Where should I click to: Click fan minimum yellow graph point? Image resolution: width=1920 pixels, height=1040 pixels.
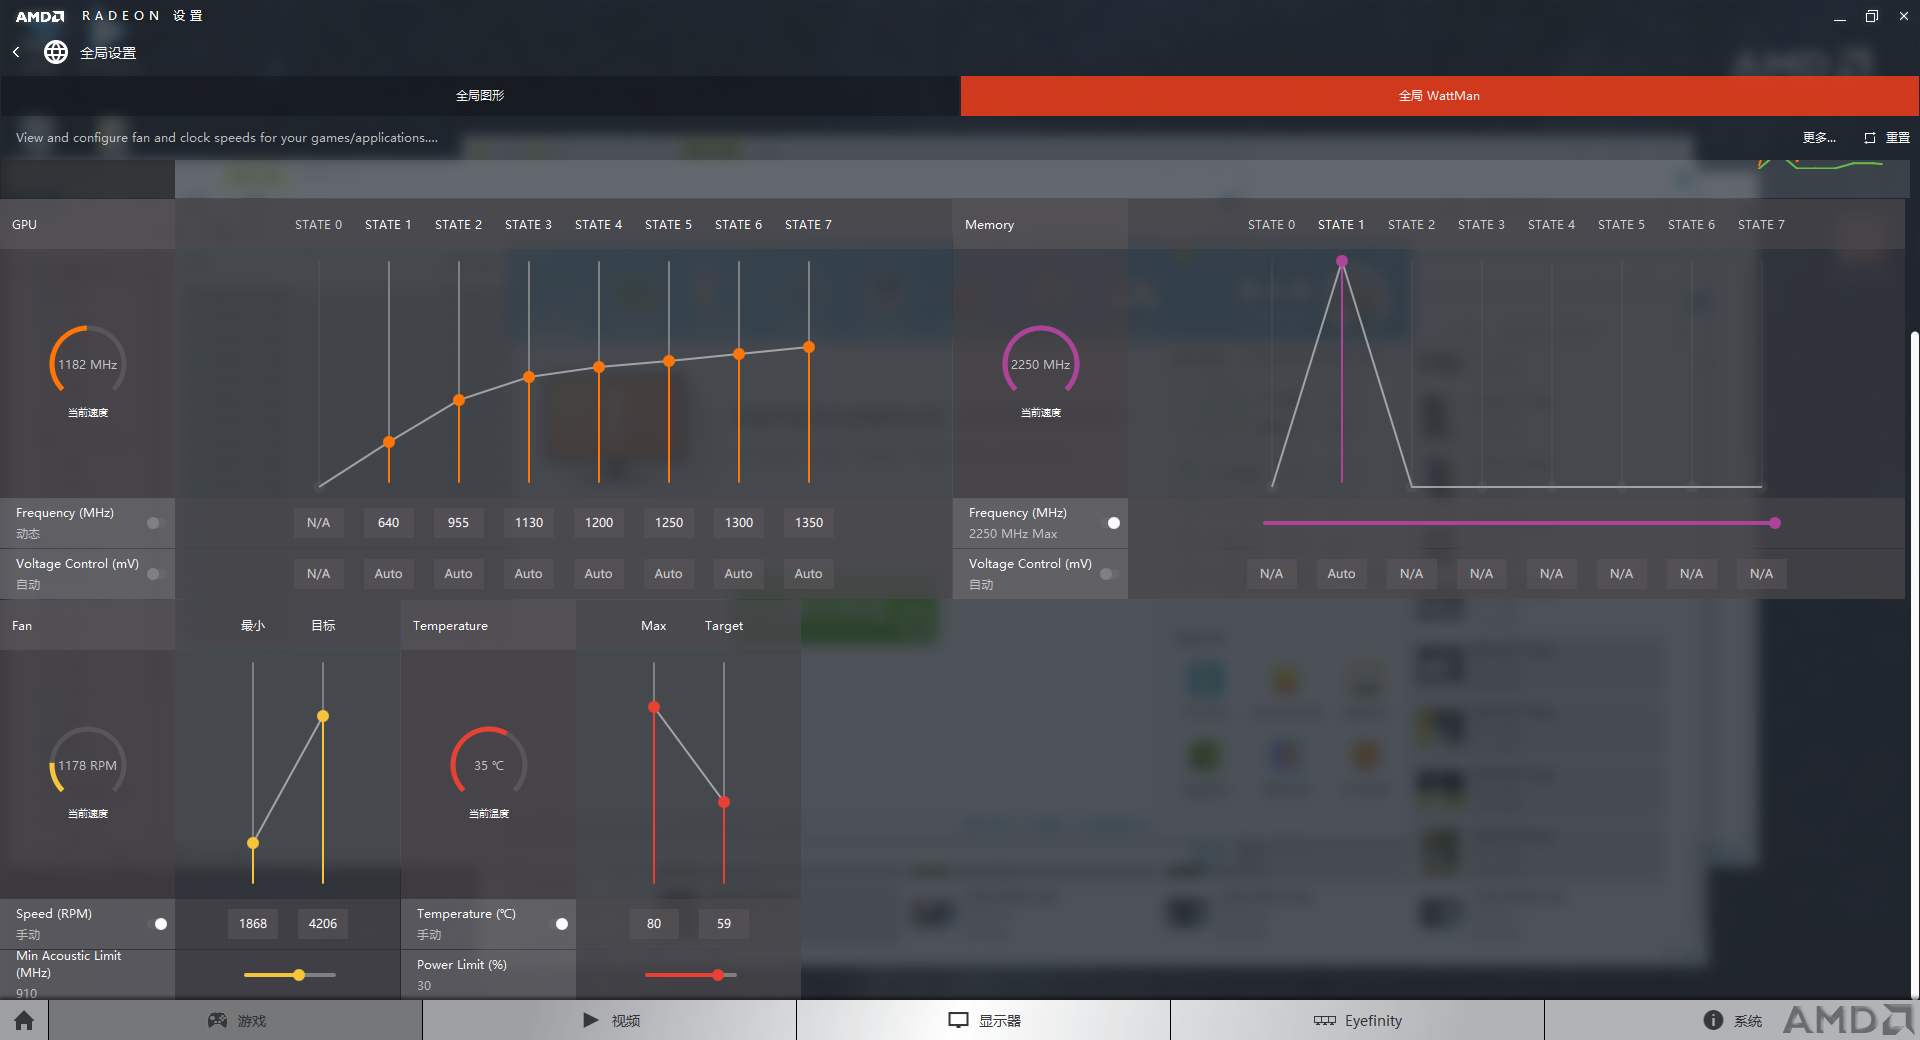click(253, 843)
